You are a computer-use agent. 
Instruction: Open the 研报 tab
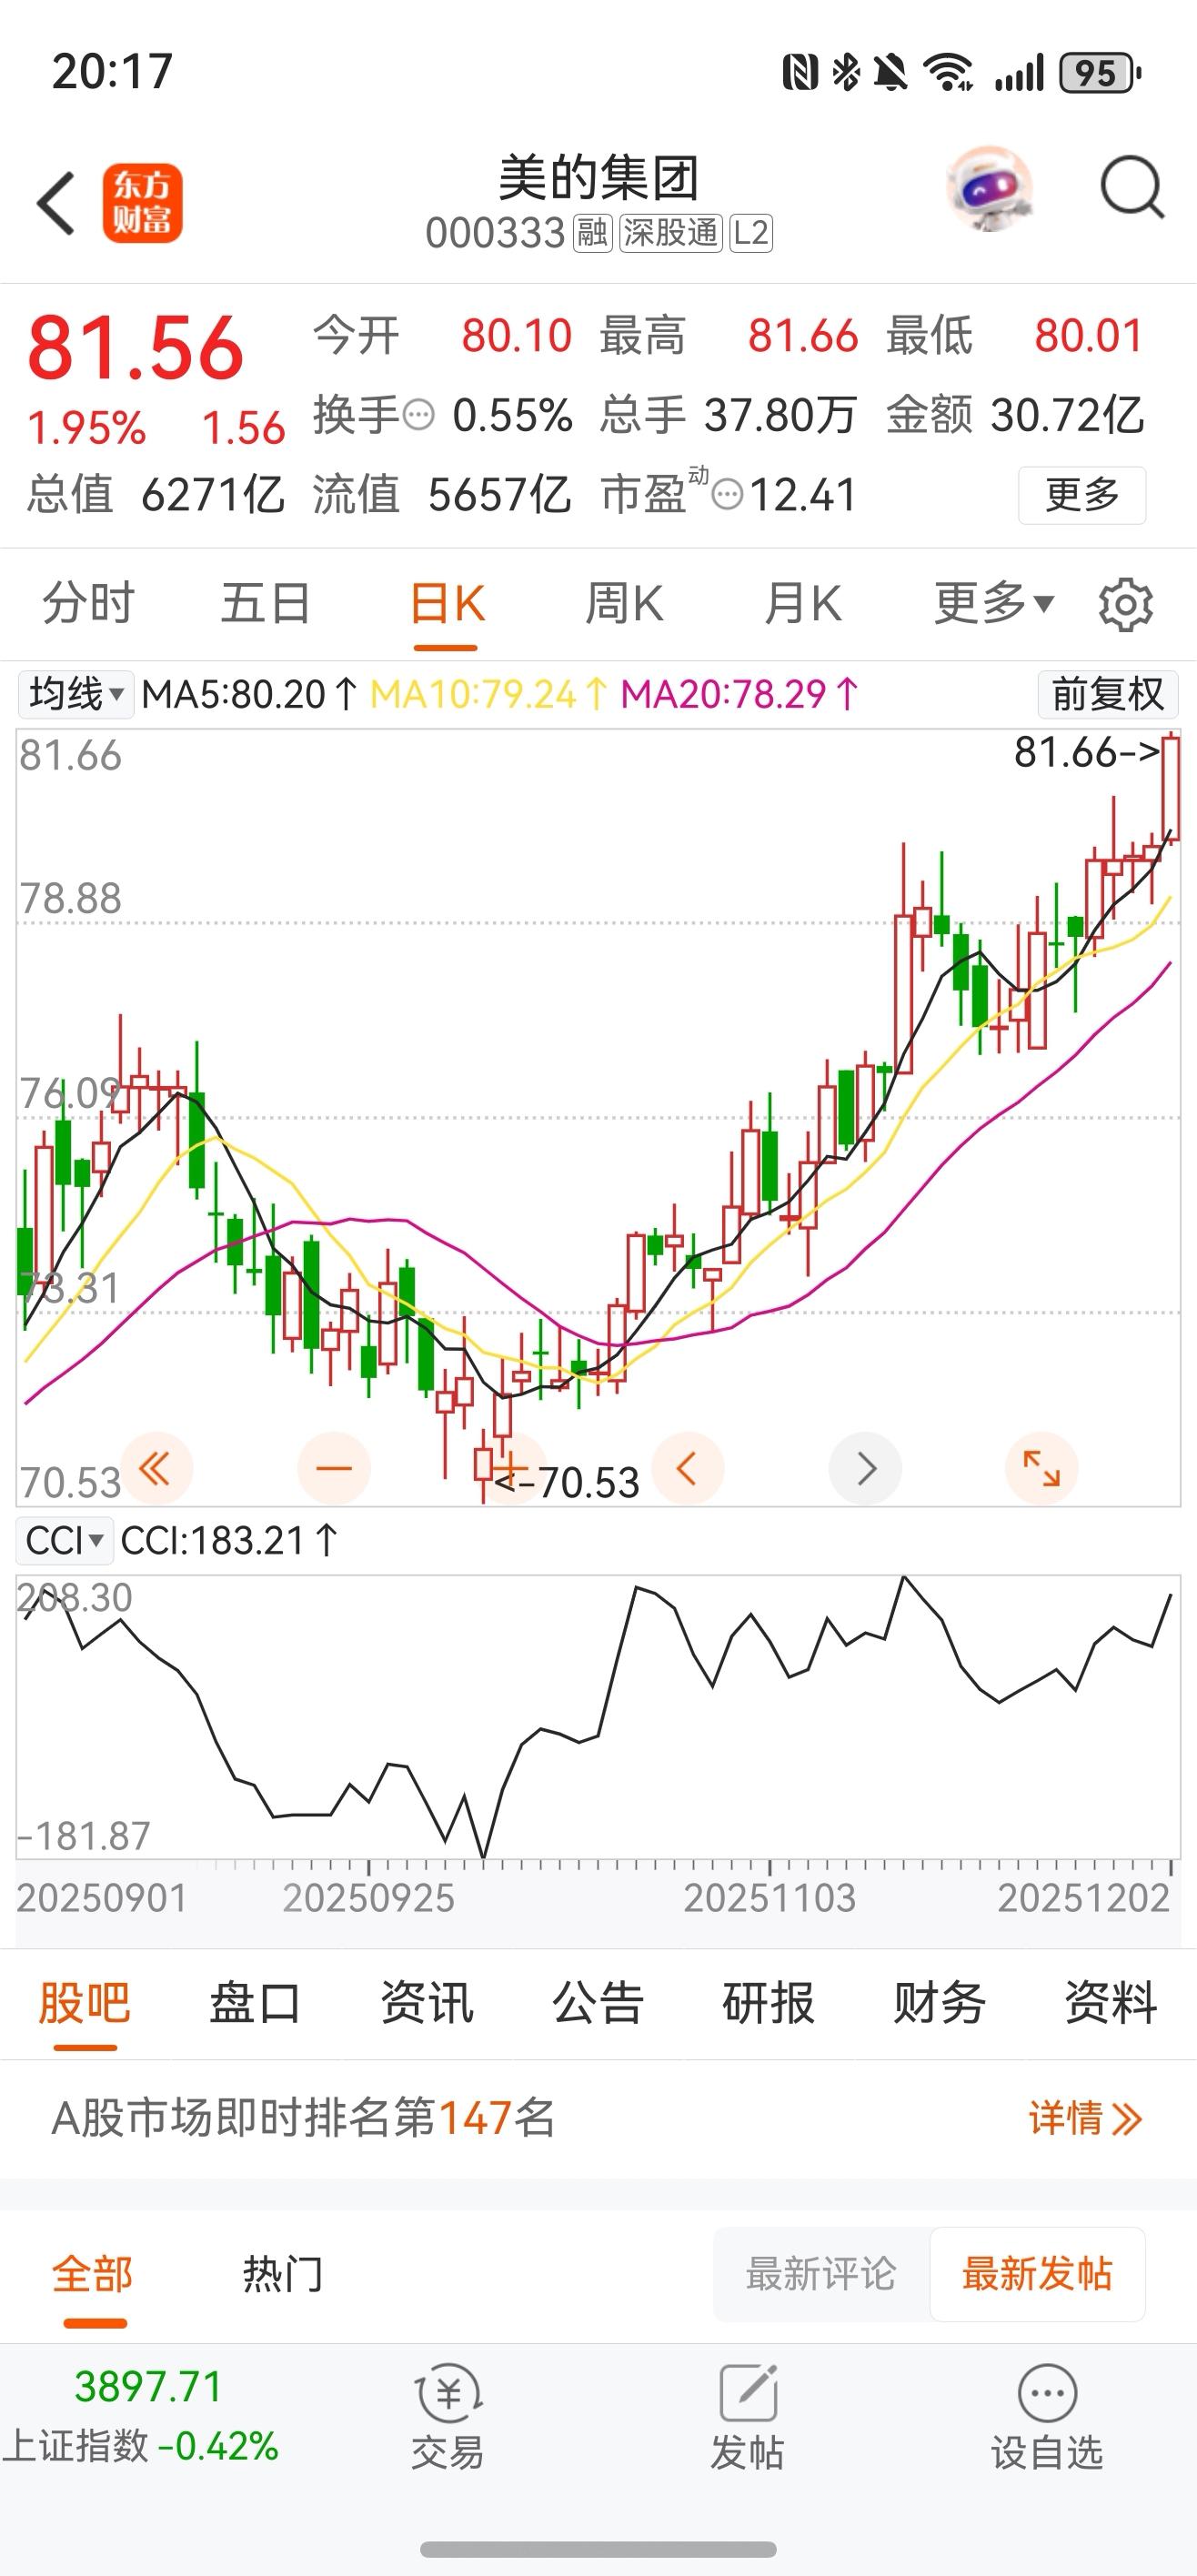click(x=768, y=2003)
